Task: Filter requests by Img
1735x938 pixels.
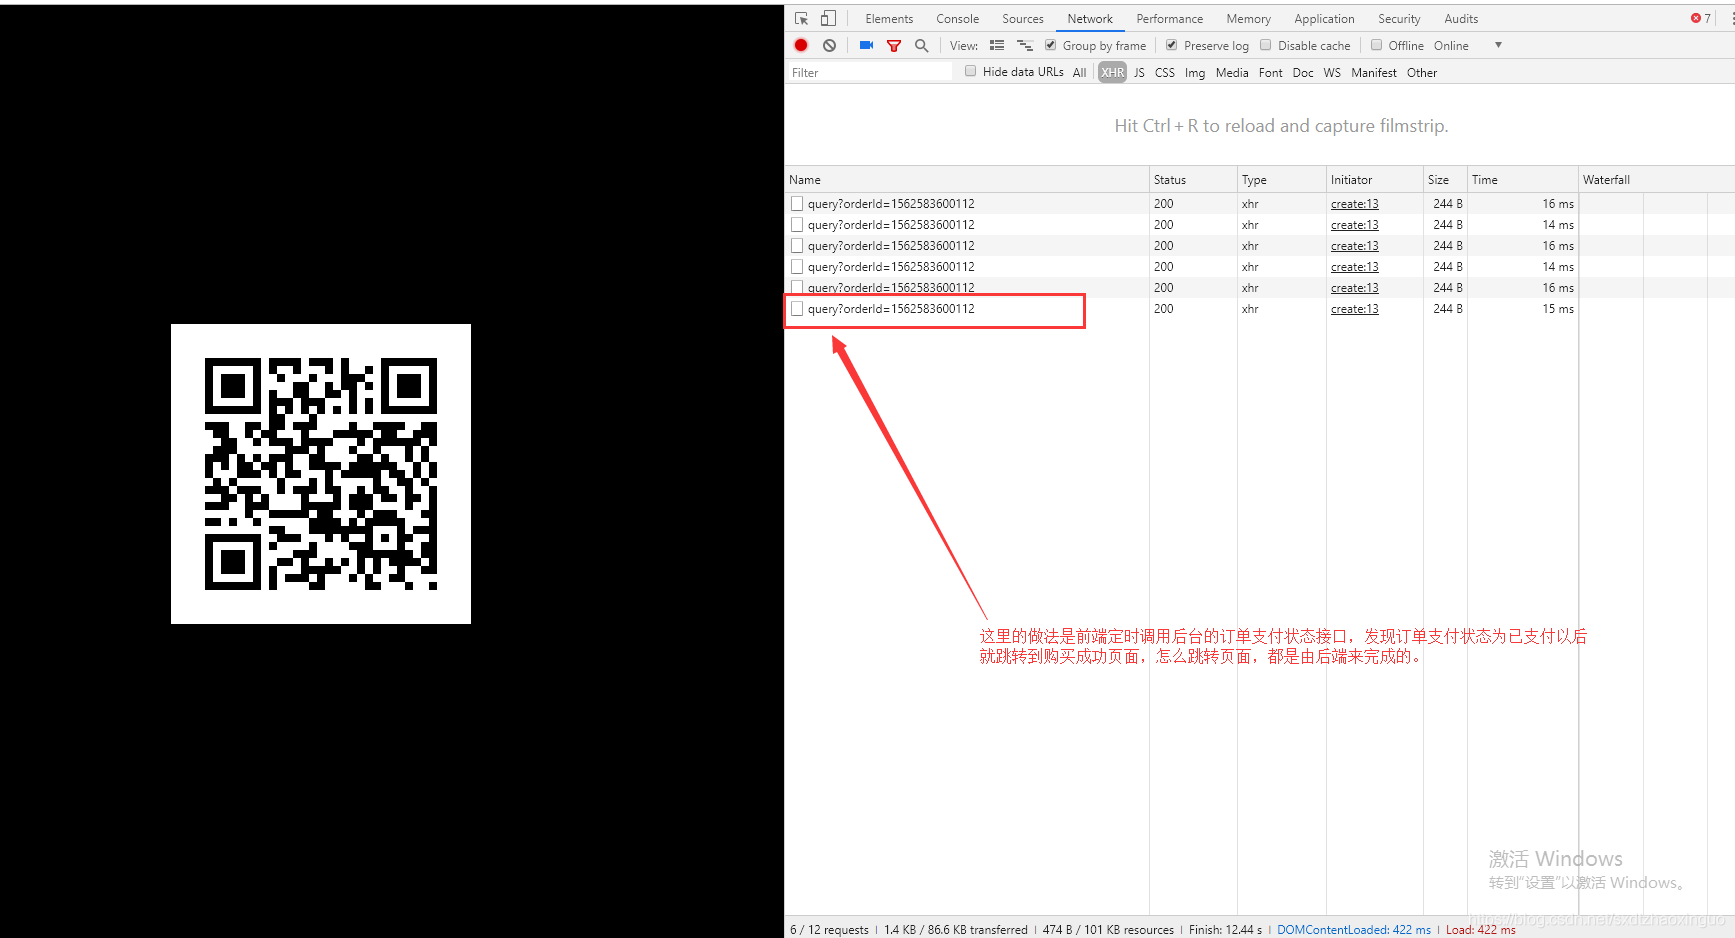Action: tap(1195, 72)
